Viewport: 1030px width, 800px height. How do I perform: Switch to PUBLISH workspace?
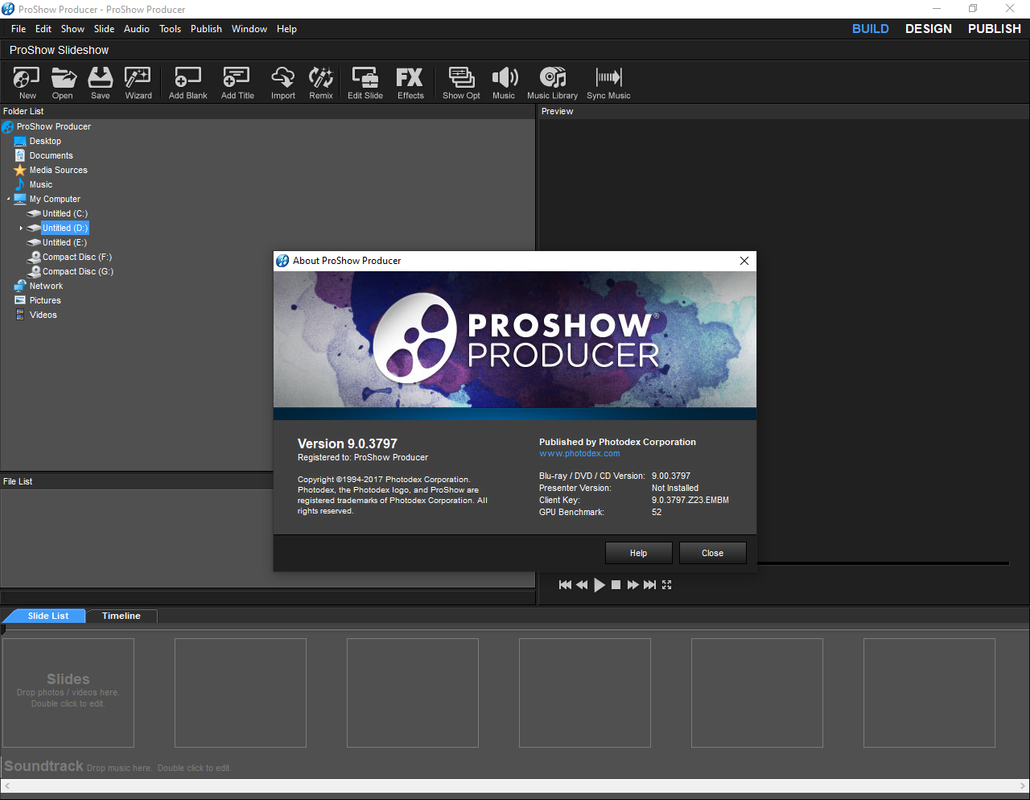click(x=995, y=29)
